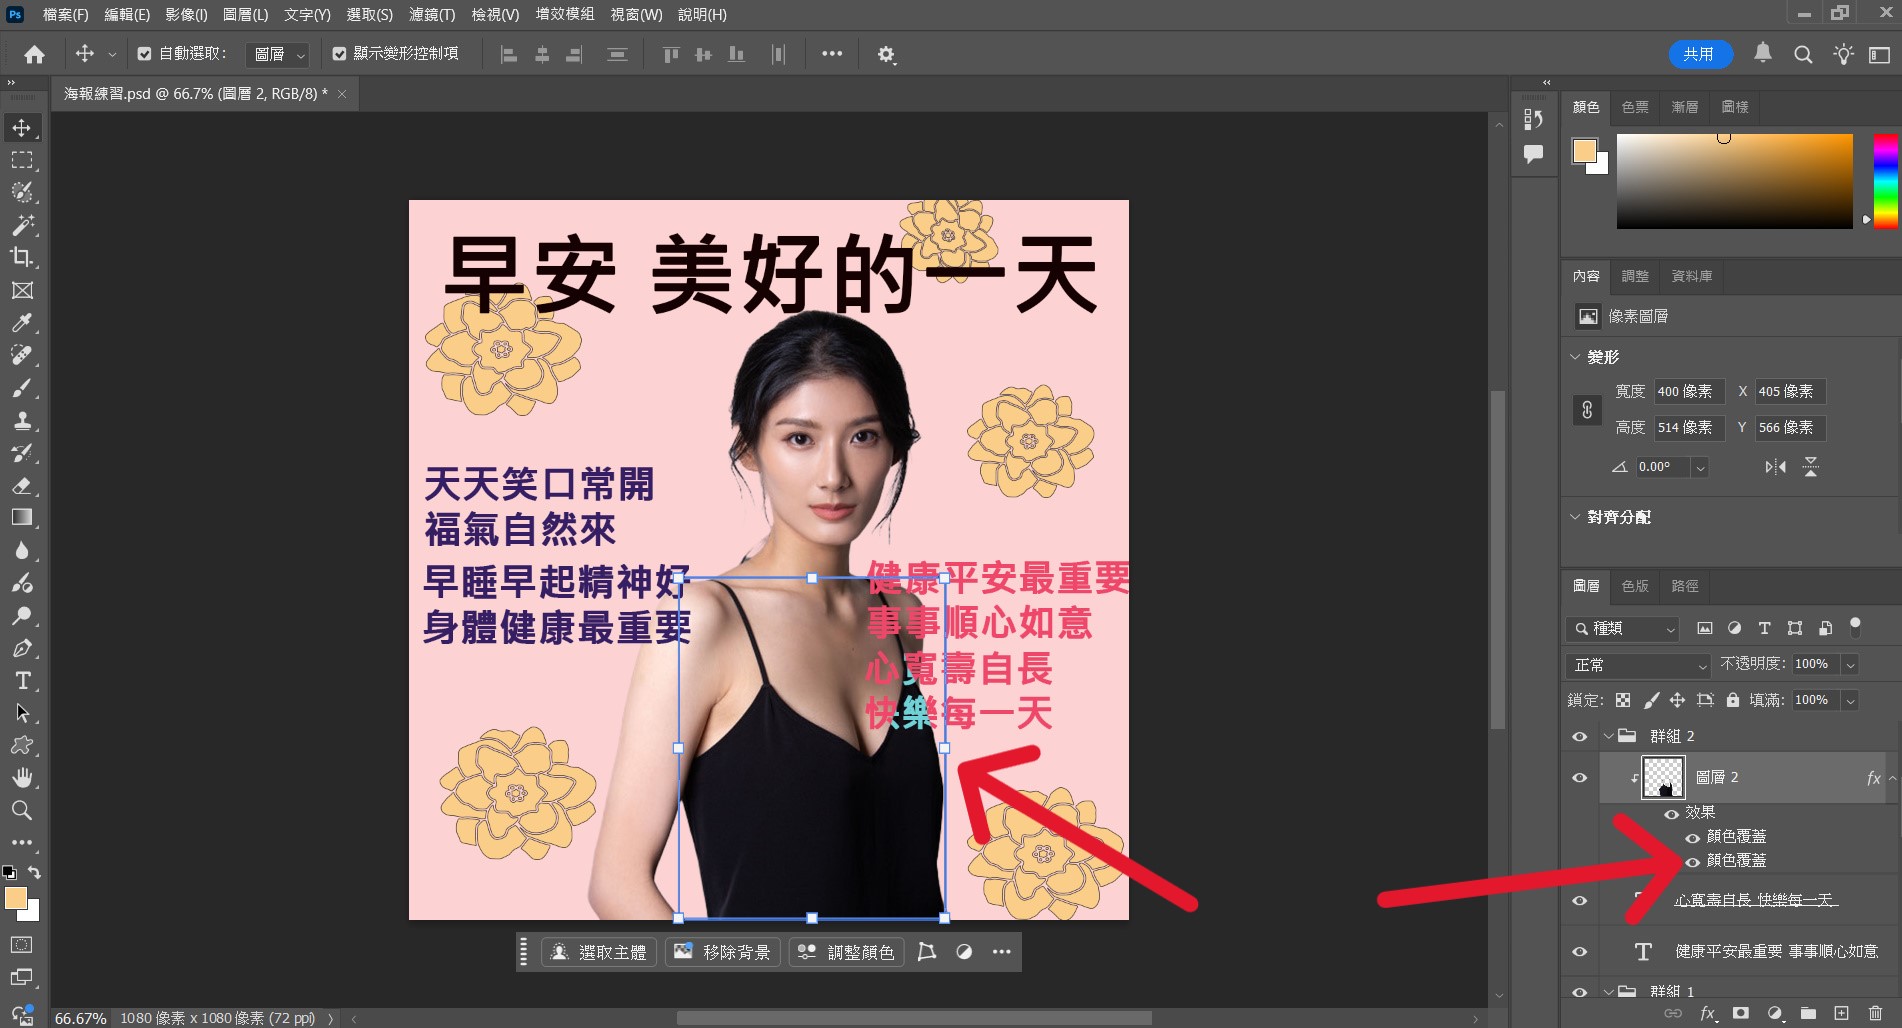Switch to the 調整 tab

[x=1635, y=276]
